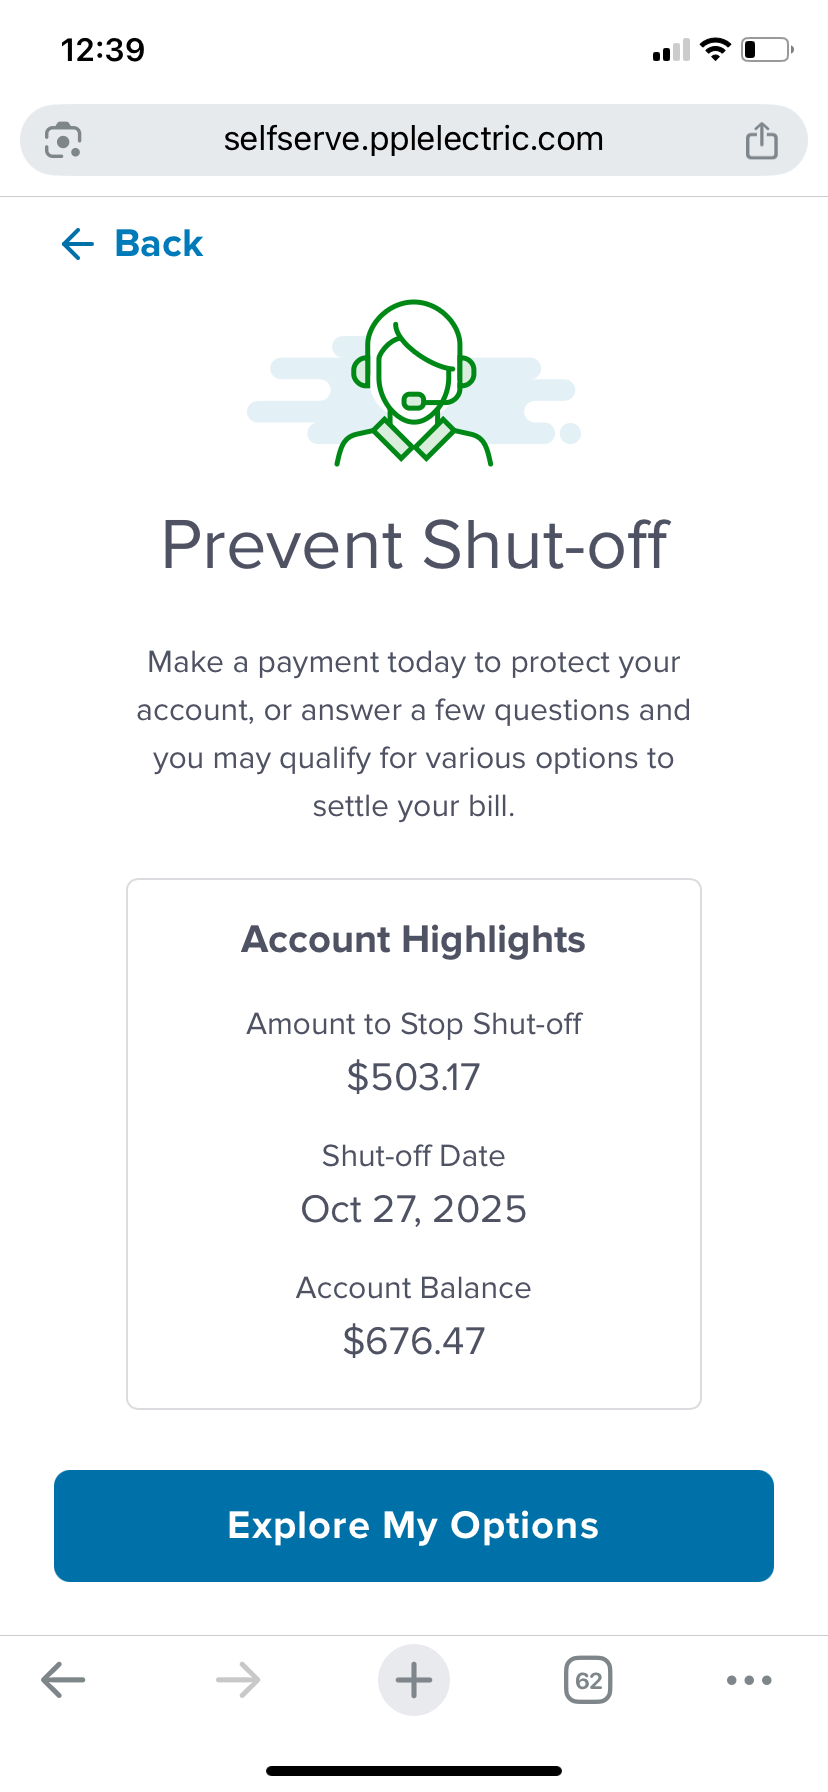The height and width of the screenshot is (1792, 828).
Task: Tap the Oct 27, 2025 shut-off date
Action: 414,1209
